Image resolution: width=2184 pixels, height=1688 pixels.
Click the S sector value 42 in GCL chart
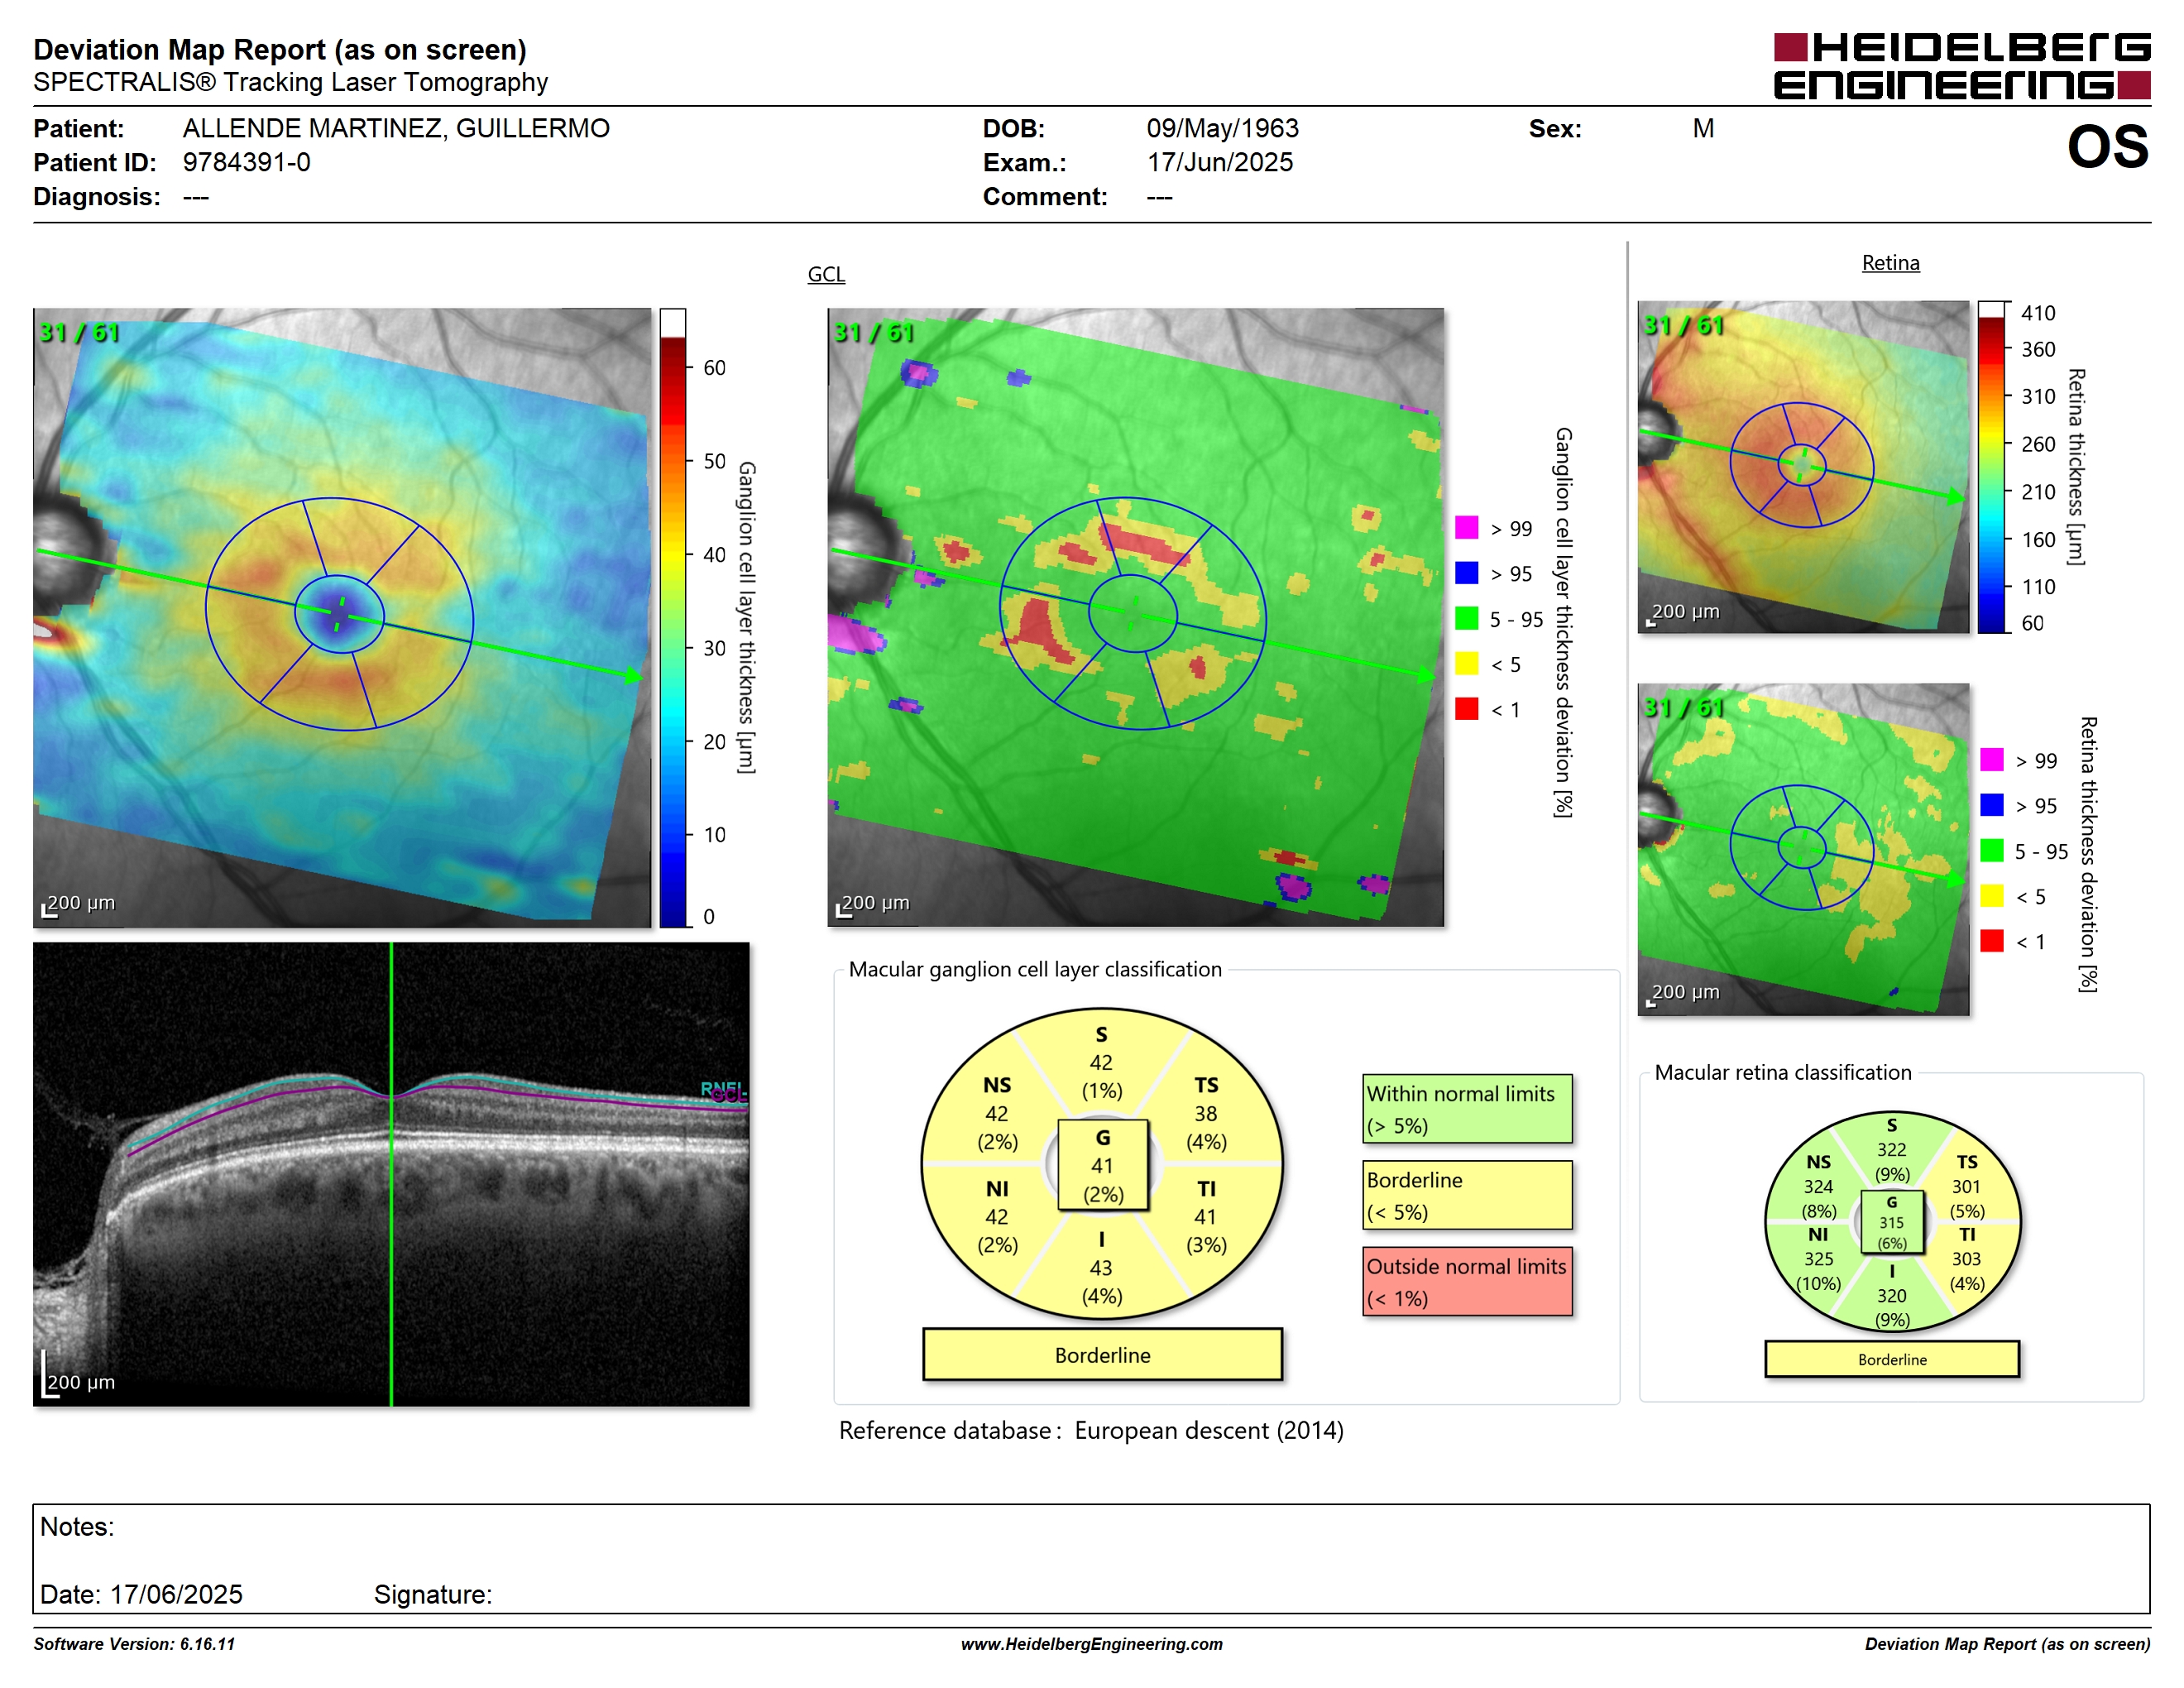click(1101, 1063)
